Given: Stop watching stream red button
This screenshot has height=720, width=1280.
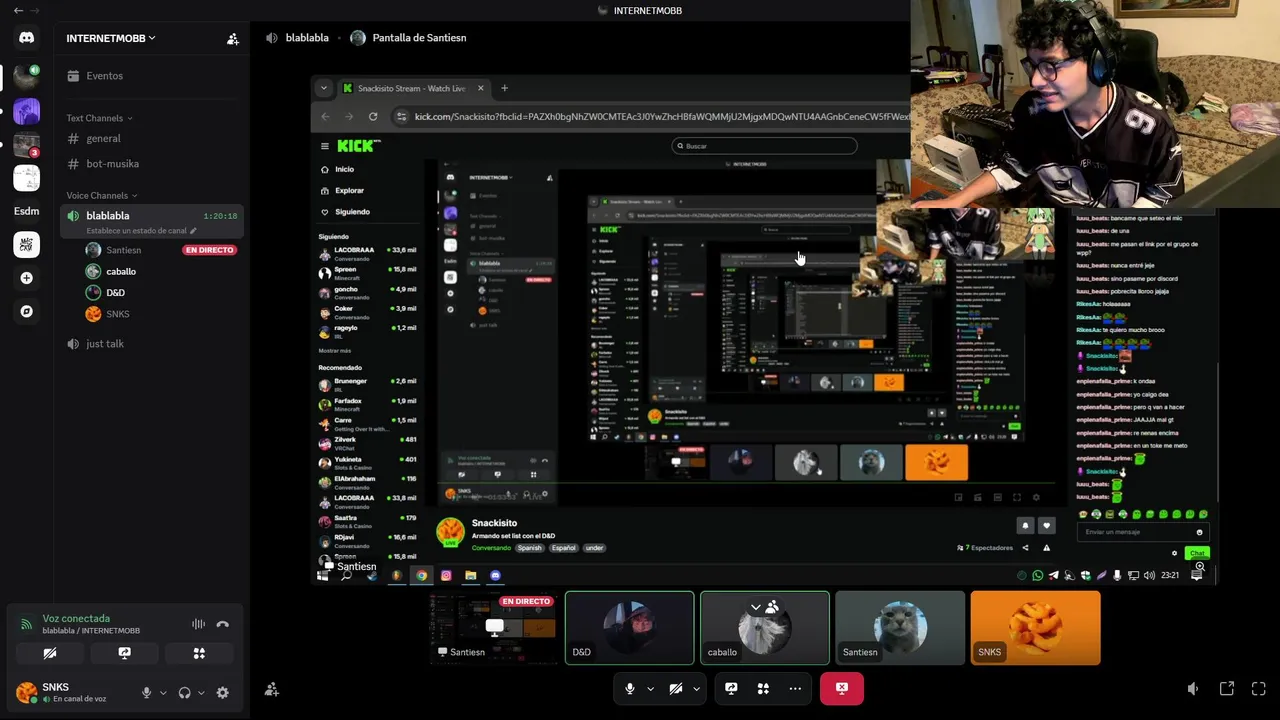Looking at the screenshot, I should 842,688.
